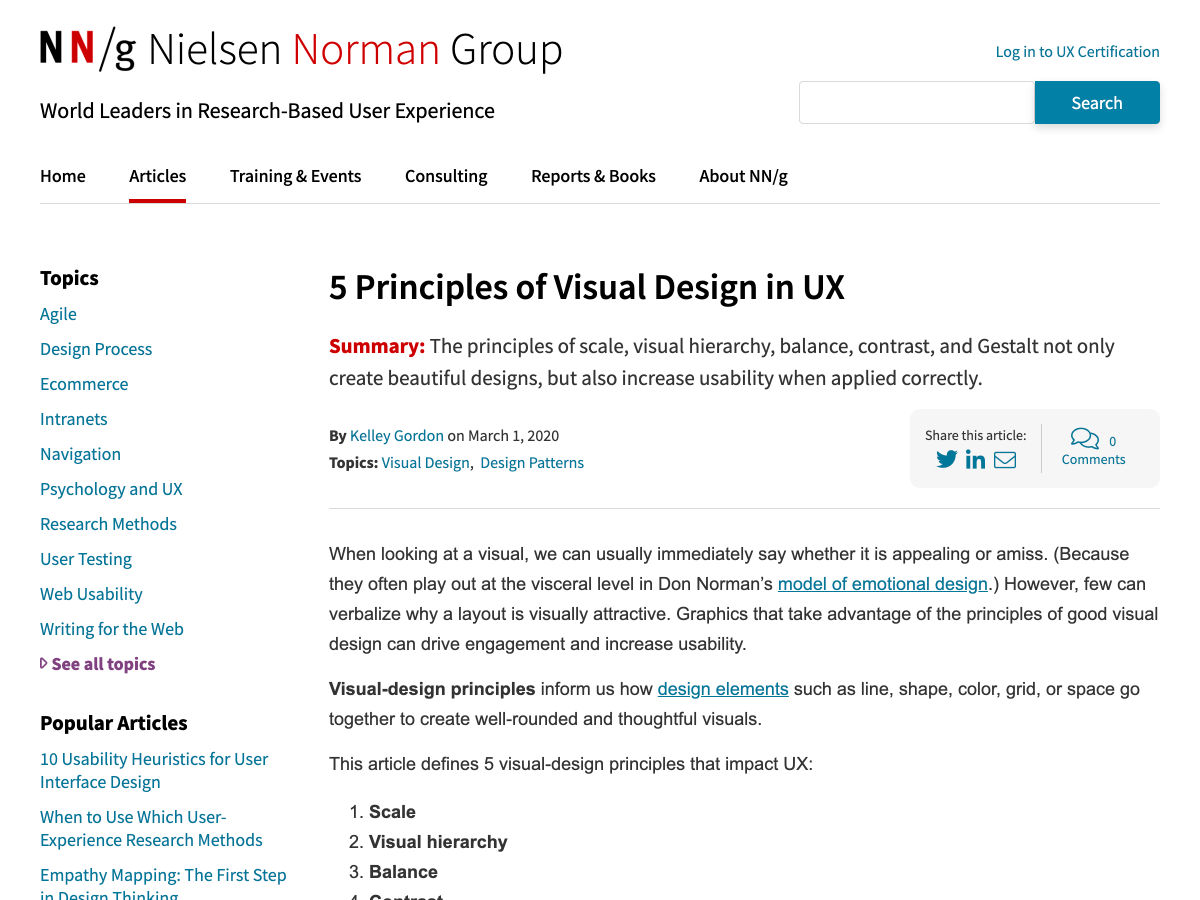Open the Intranets topic
Viewport: 1200px width, 900px height.
tap(74, 419)
